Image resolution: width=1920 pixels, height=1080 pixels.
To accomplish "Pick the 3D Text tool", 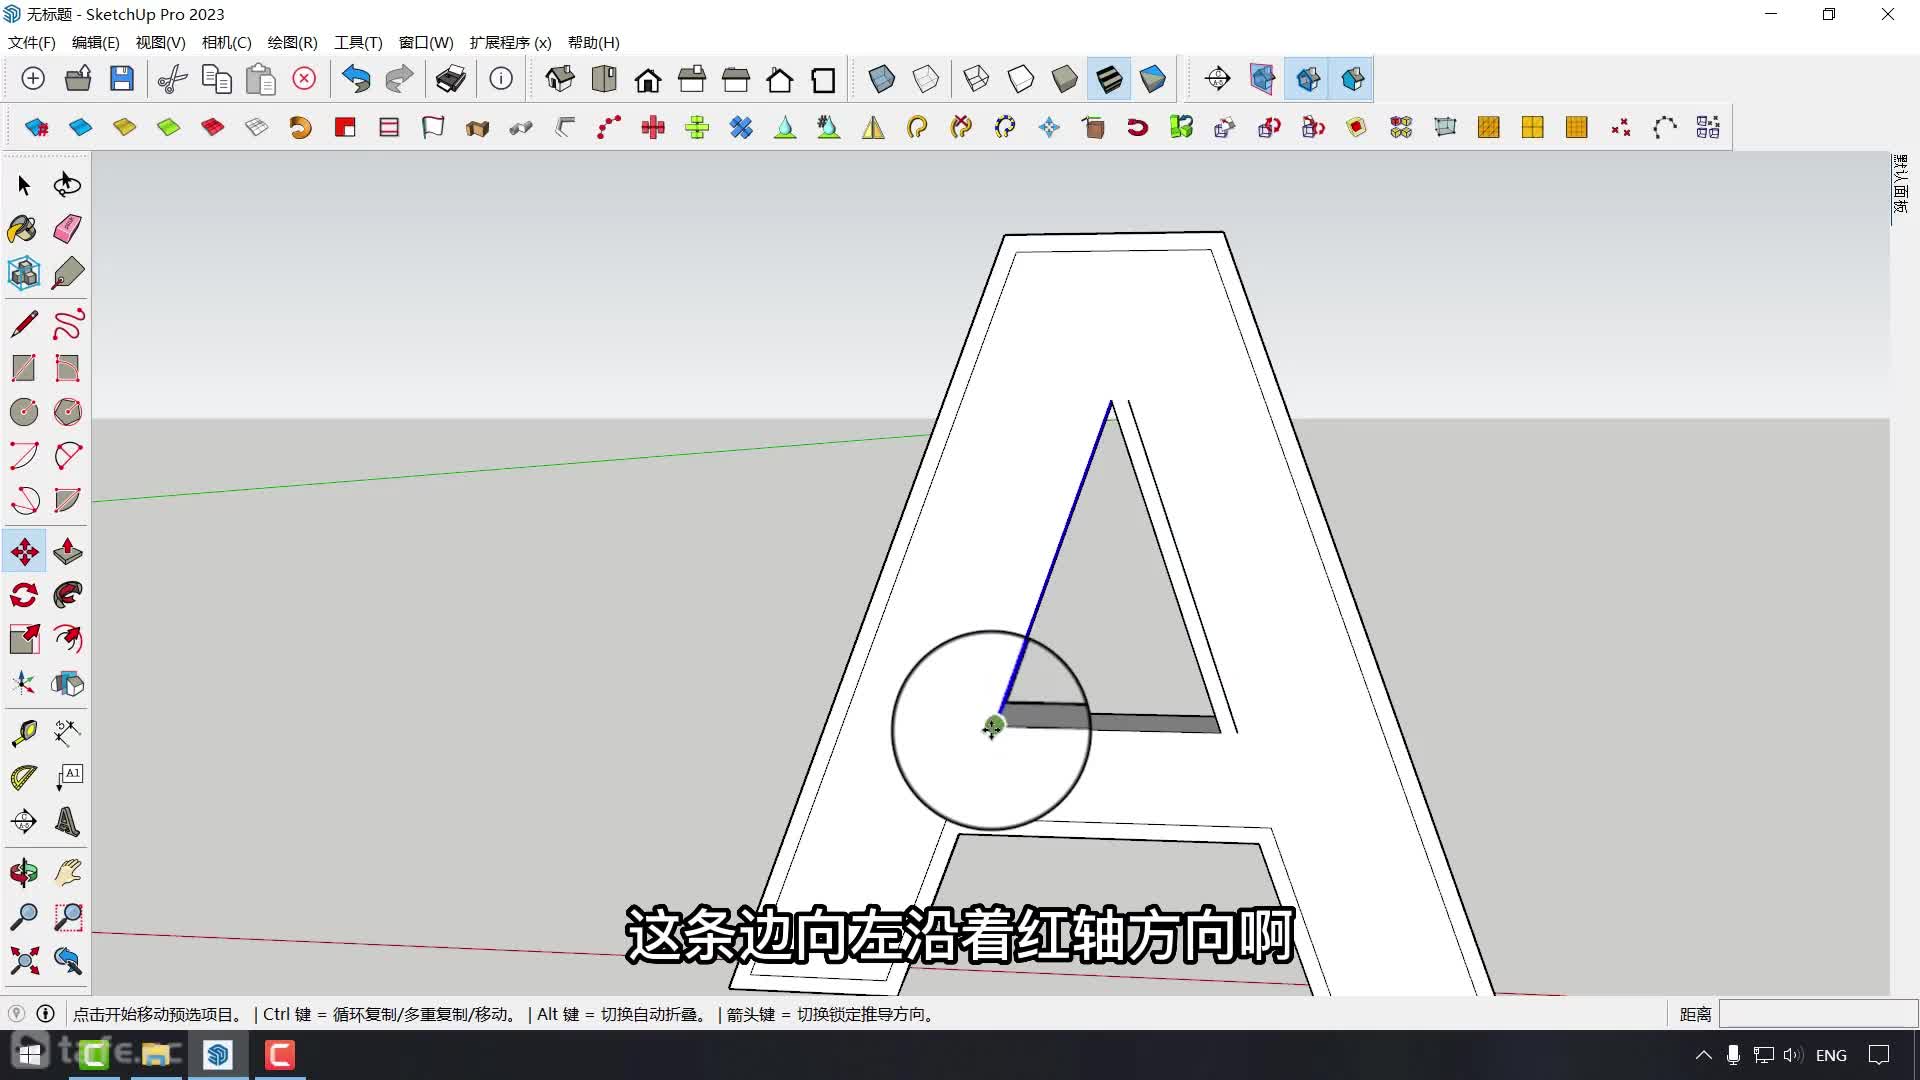I will [x=68, y=821].
